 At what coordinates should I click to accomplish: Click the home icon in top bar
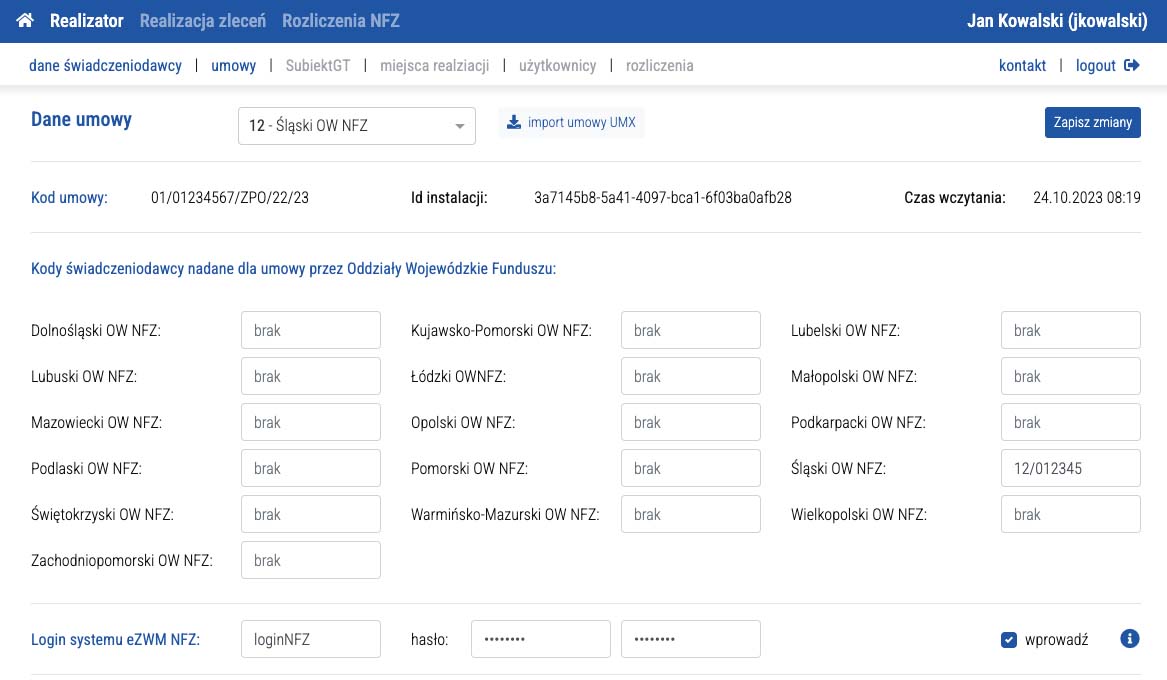(x=26, y=21)
